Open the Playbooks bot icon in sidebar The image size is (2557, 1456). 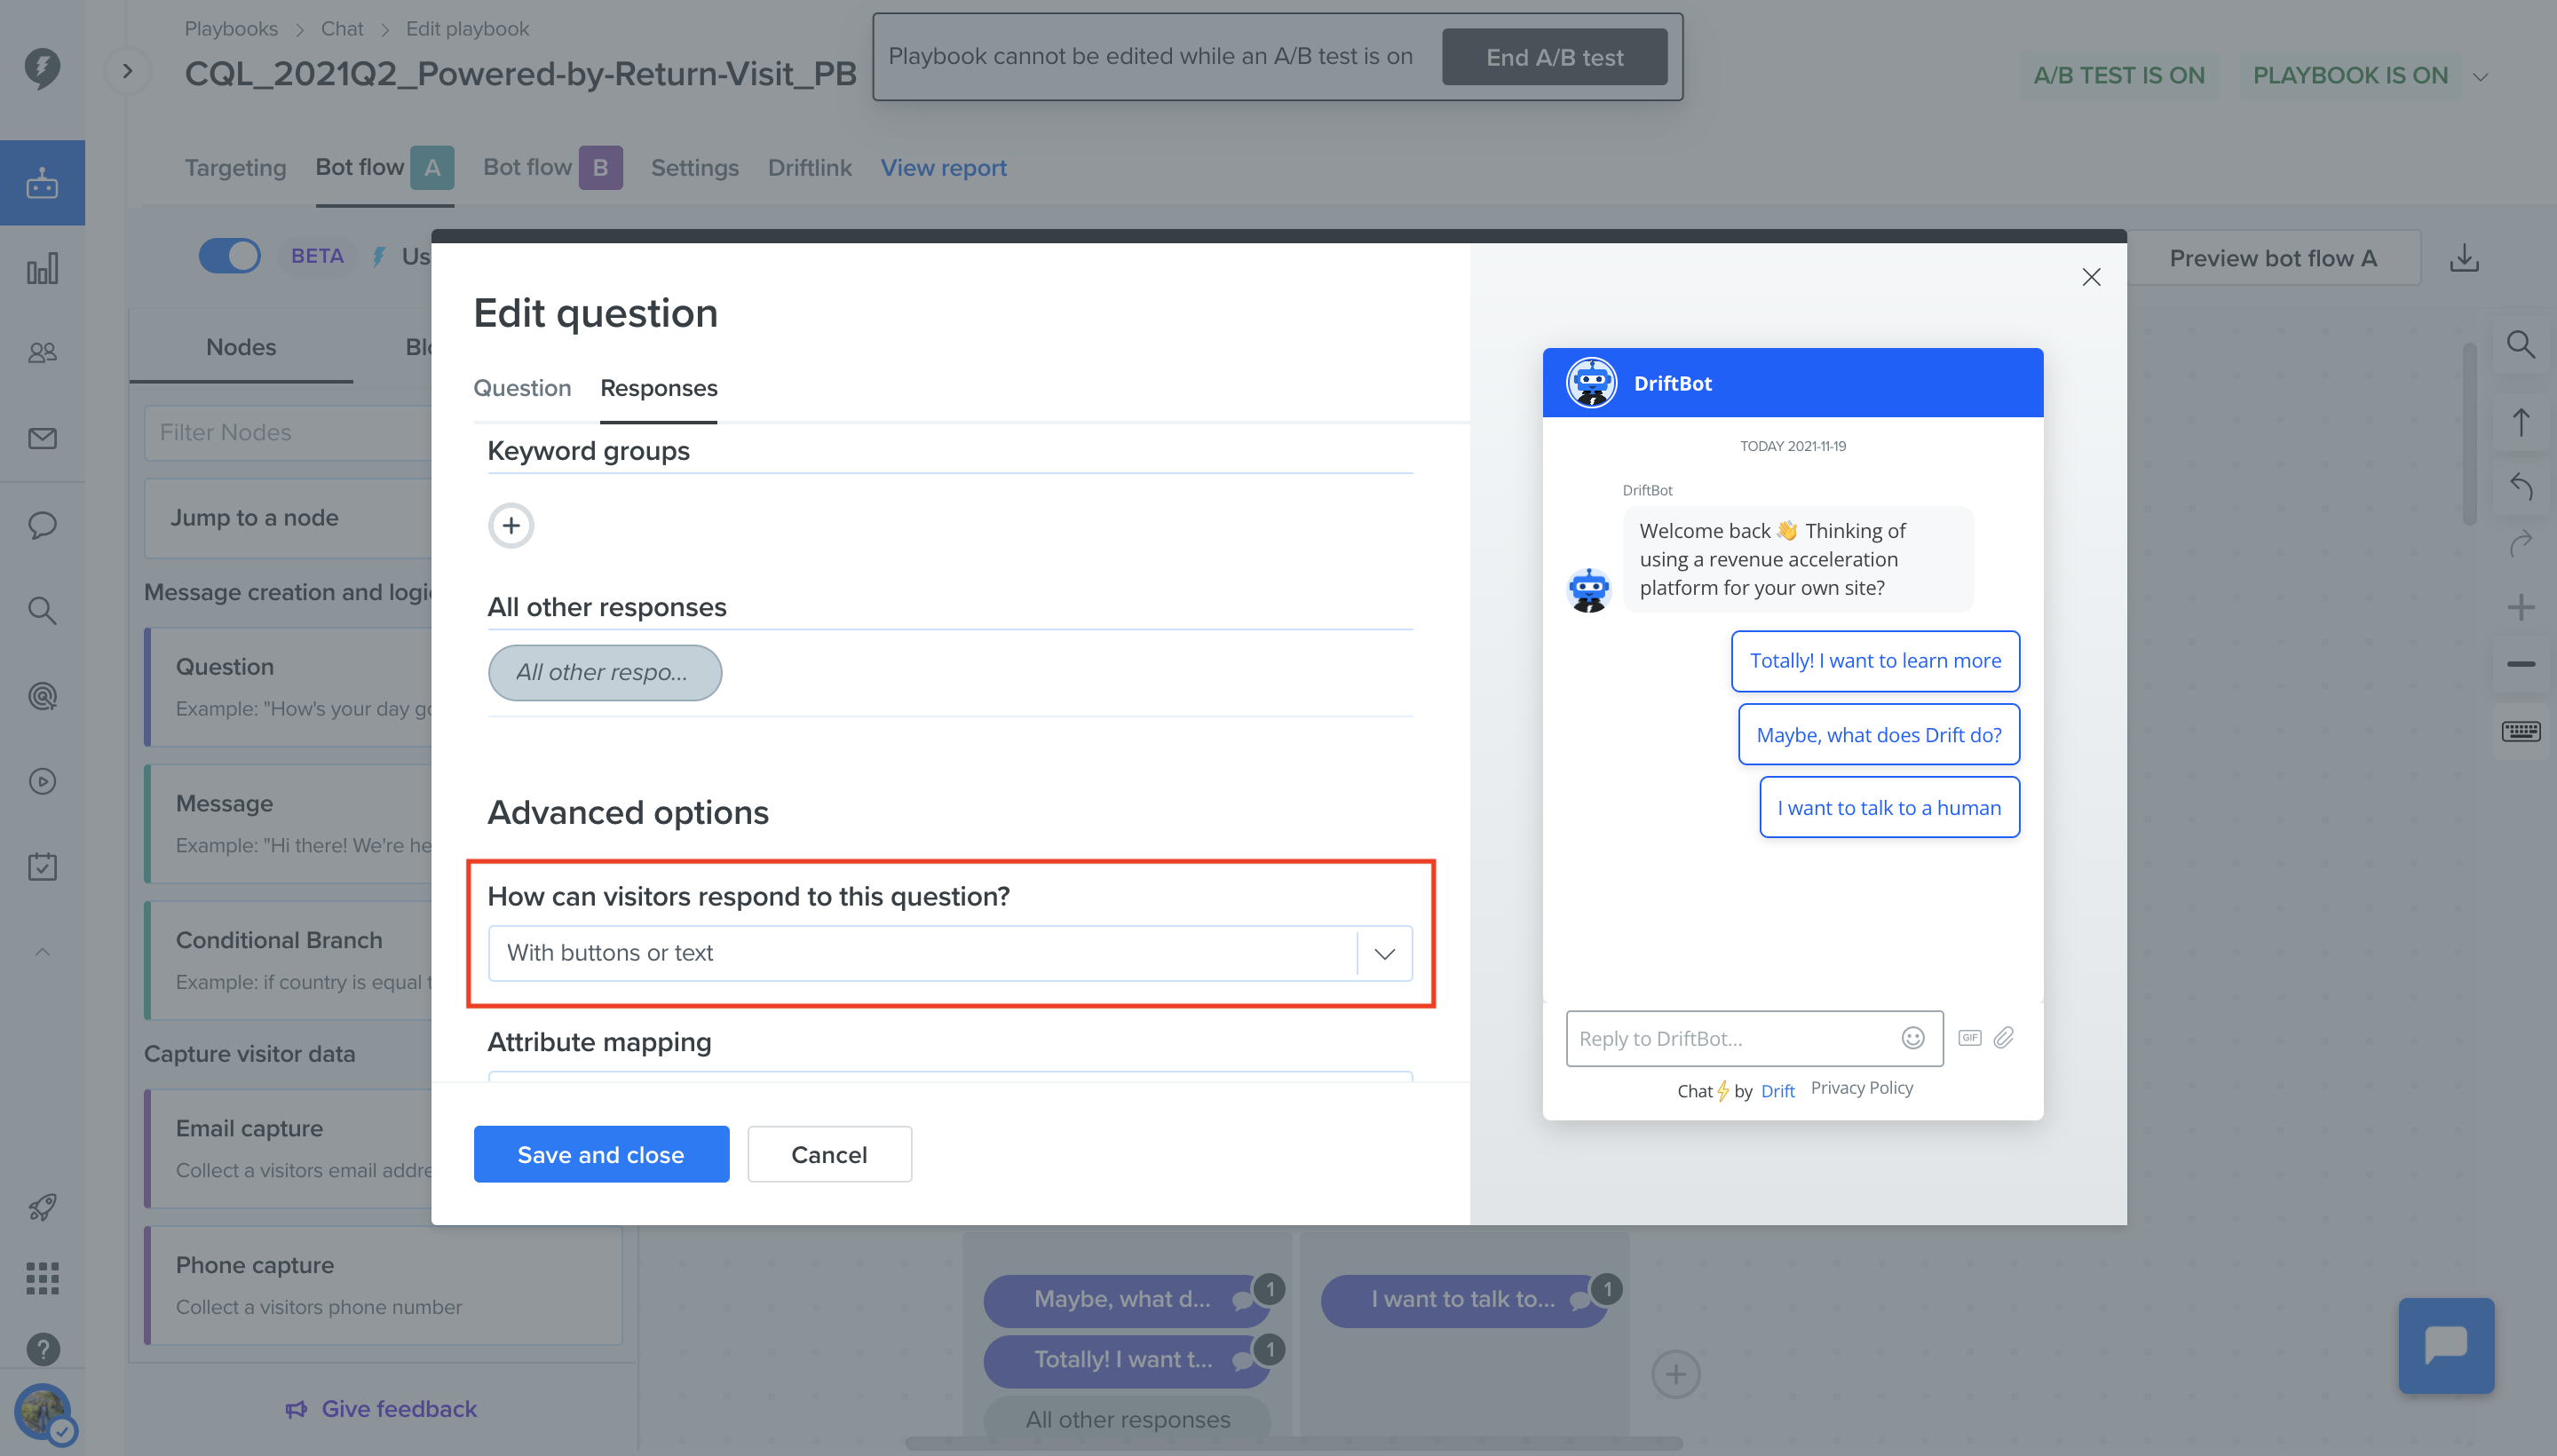42,183
